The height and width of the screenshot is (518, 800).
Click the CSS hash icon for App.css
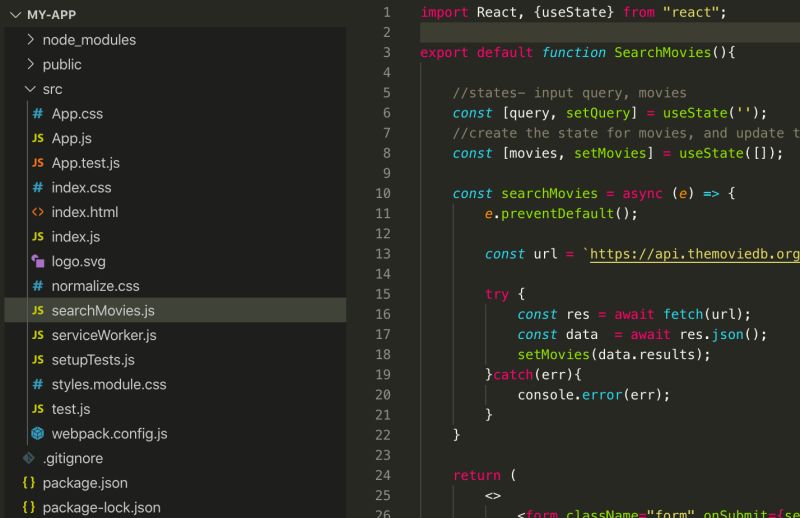(38, 113)
